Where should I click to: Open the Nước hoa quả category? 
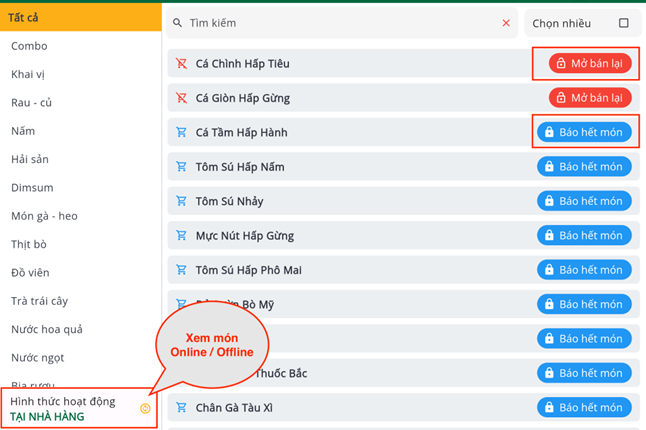(x=47, y=330)
